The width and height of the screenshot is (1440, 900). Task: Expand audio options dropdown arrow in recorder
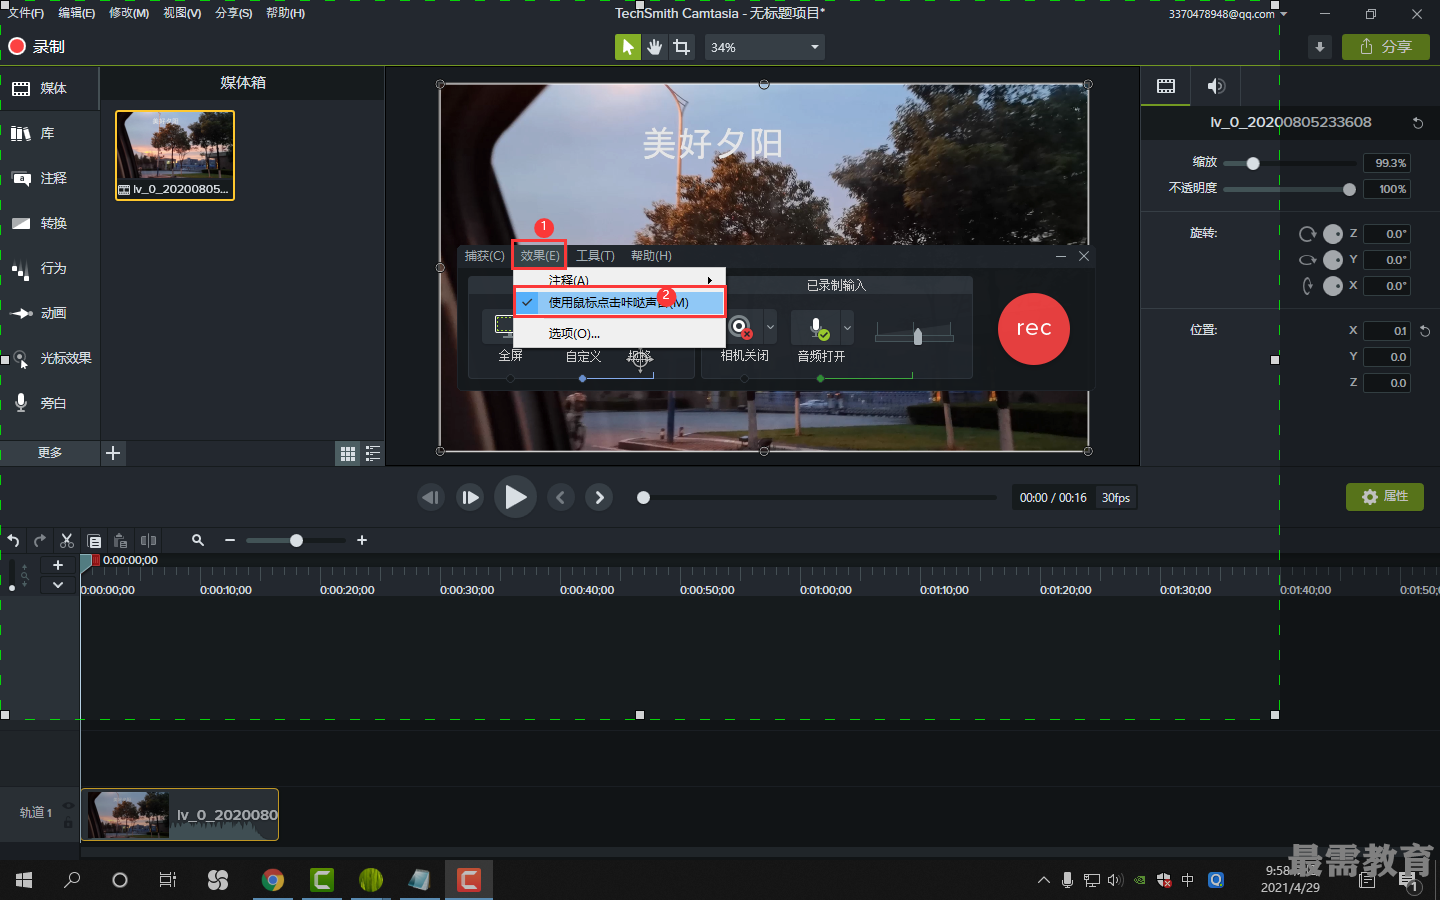[x=847, y=327]
